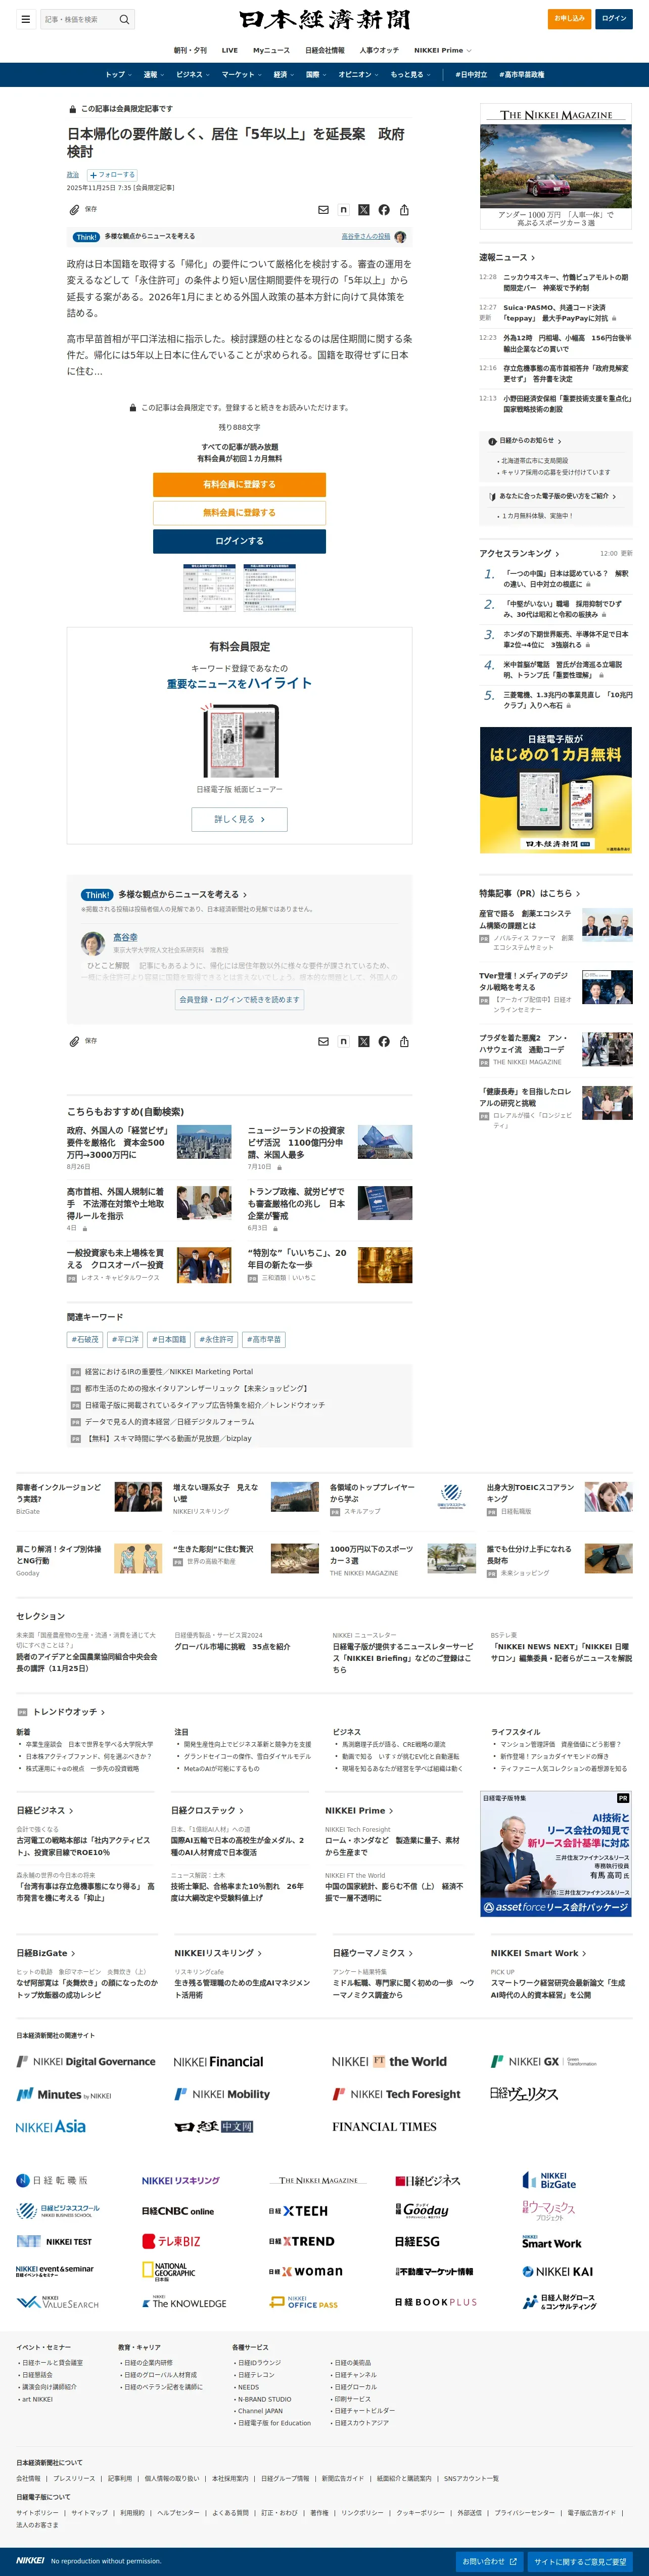Screen dimensions: 649x2576
Task: Open the FINANCIAL TIMES logo
Action: click(x=384, y=2127)
